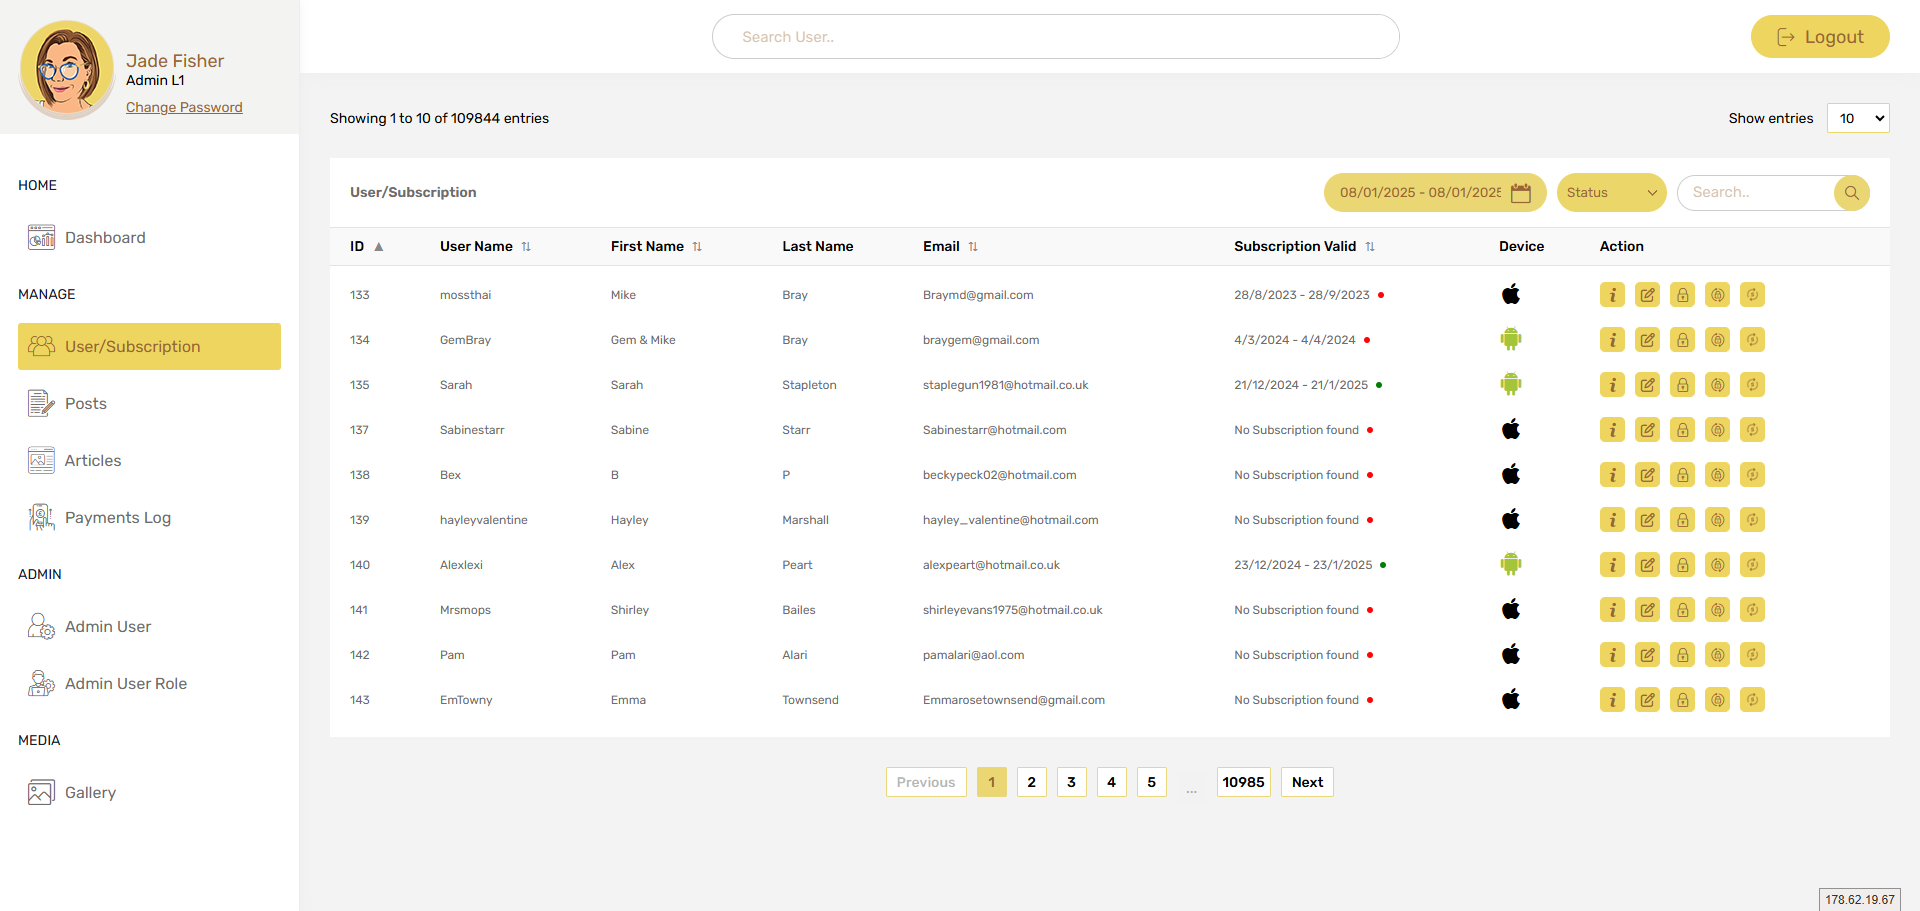This screenshot has width=1920, height=911.
Task: Click the reset-lock icon for Sabinestarr
Action: point(1717,430)
